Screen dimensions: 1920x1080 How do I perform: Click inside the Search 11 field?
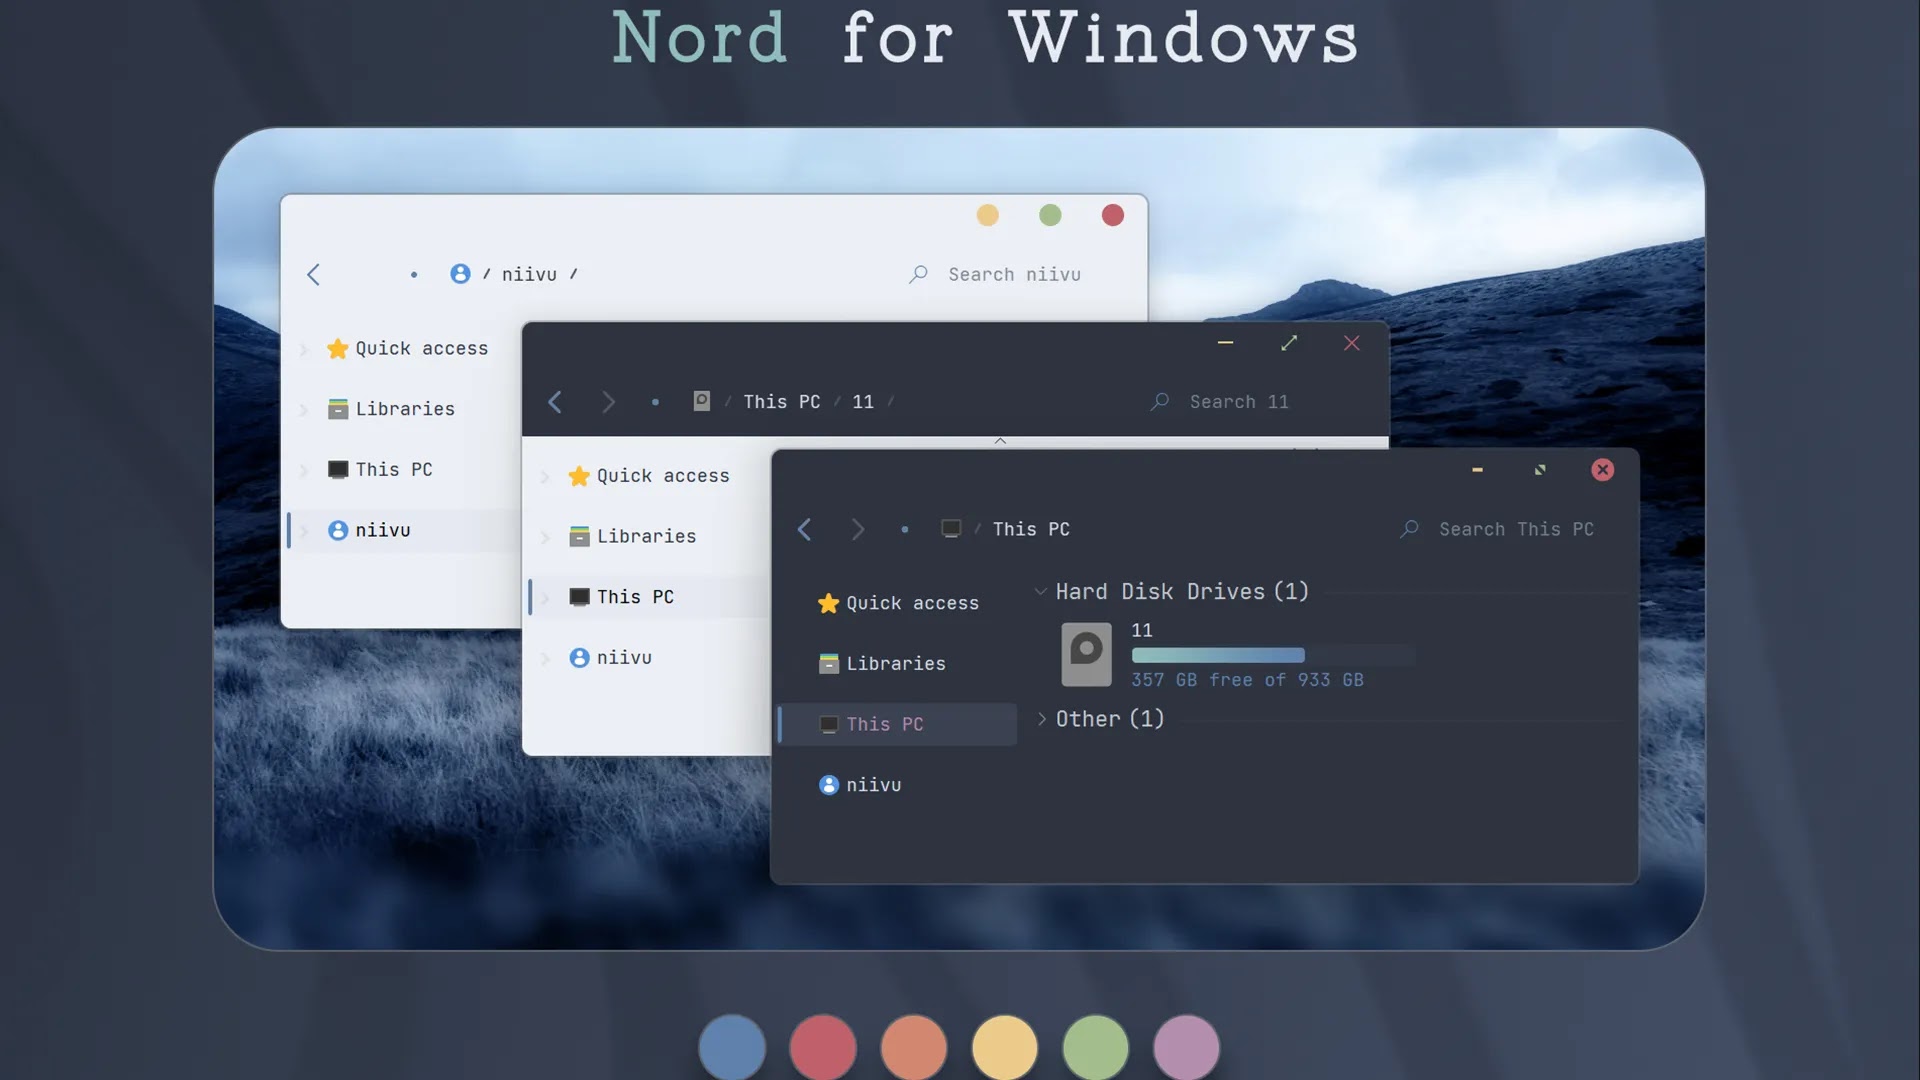pos(1239,401)
